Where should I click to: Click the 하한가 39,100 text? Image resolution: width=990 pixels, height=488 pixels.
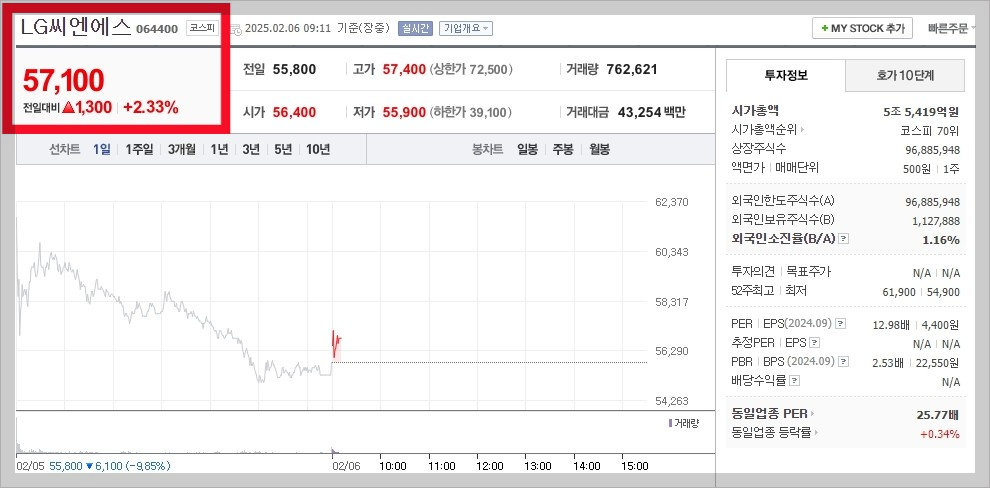[x=471, y=113]
